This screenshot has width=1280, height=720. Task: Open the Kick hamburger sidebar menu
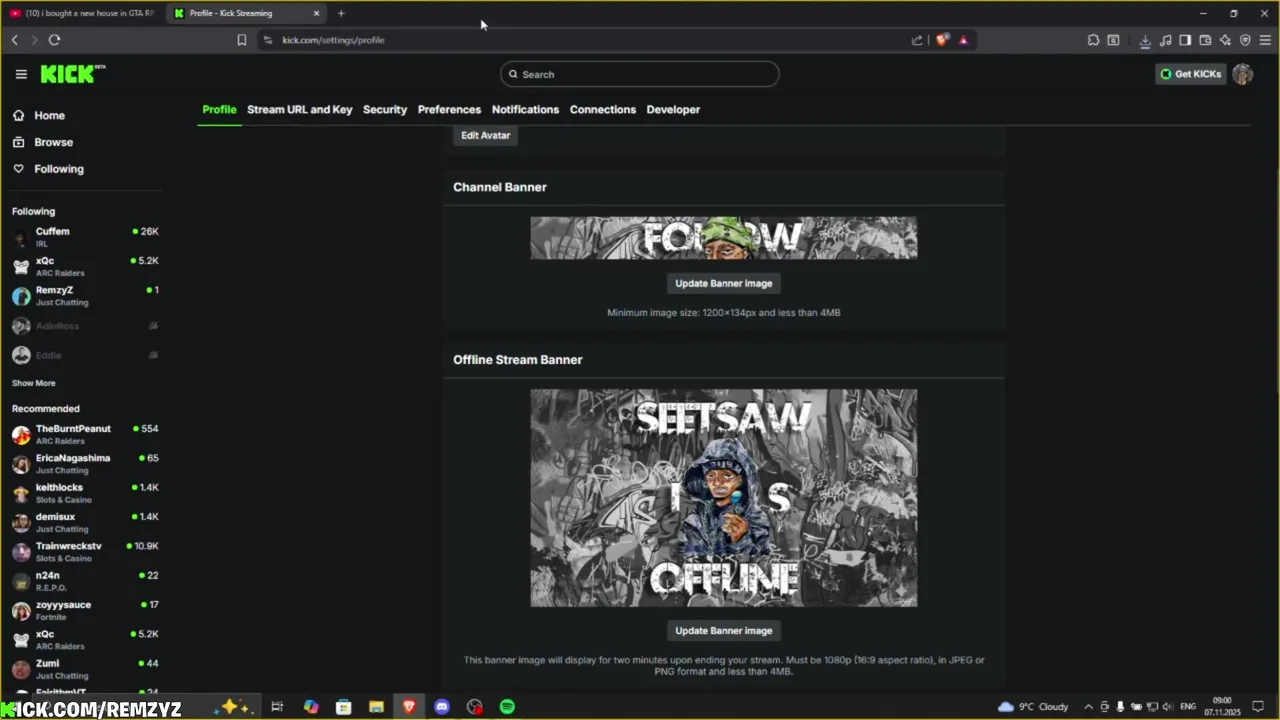(21, 74)
